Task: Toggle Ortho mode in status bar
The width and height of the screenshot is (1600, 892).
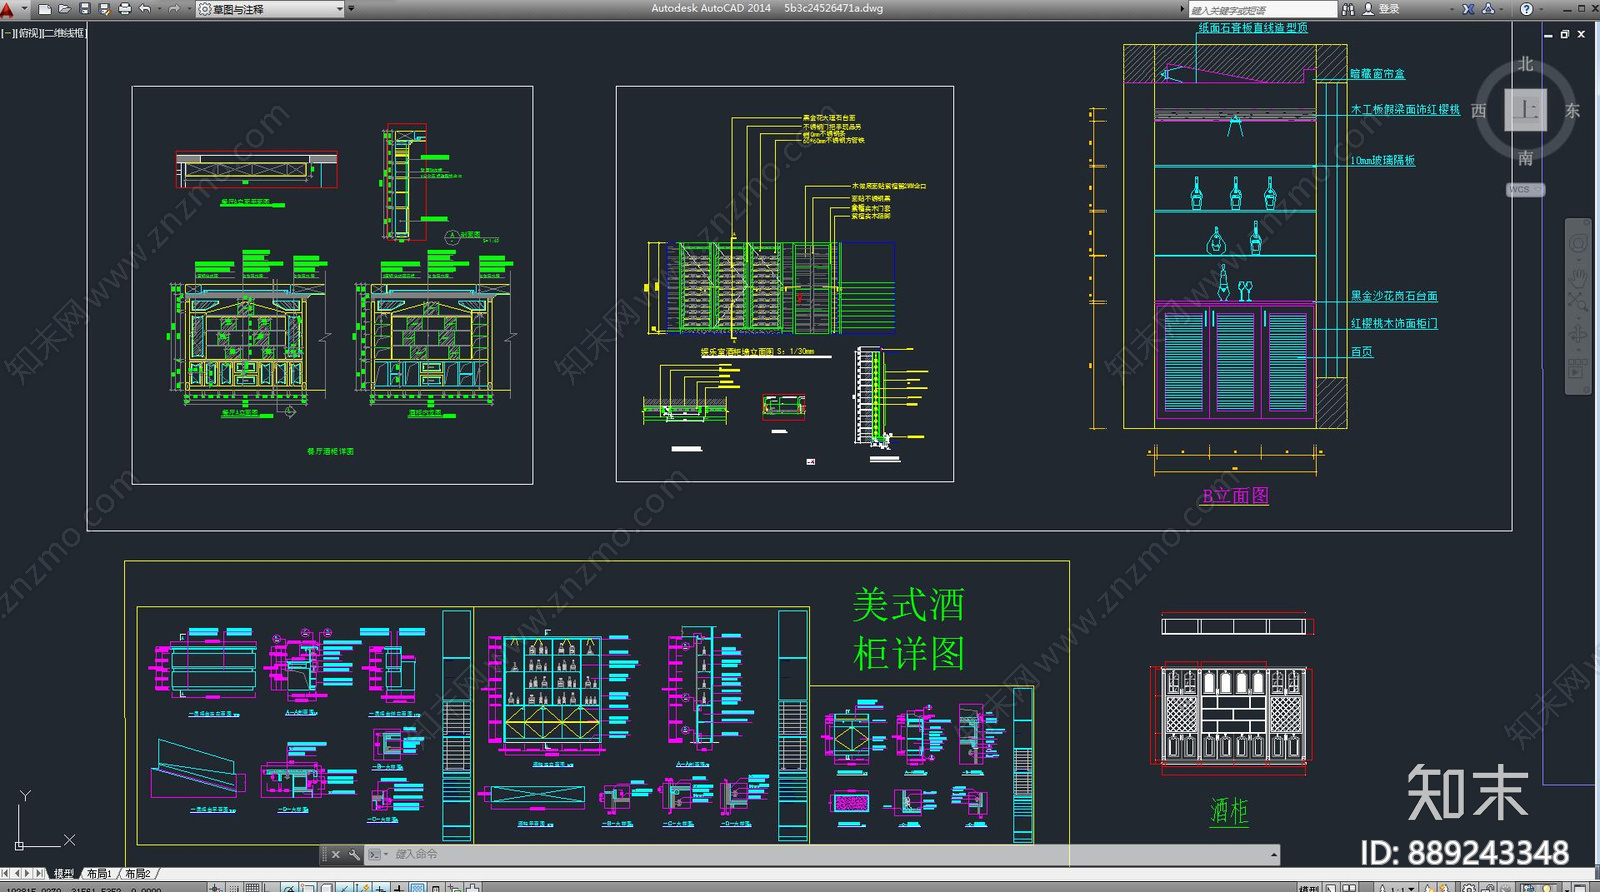Action: pyautogui.click(x=269, y=887)
